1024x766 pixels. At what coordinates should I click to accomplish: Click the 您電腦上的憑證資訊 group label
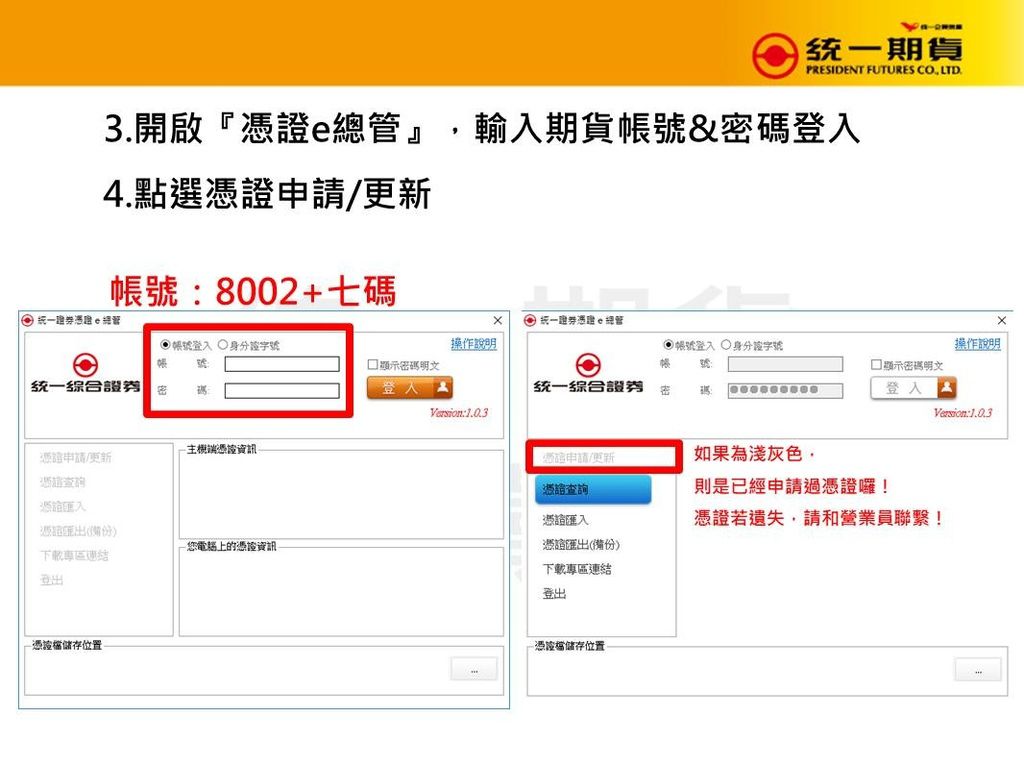[x=232, y=546]
